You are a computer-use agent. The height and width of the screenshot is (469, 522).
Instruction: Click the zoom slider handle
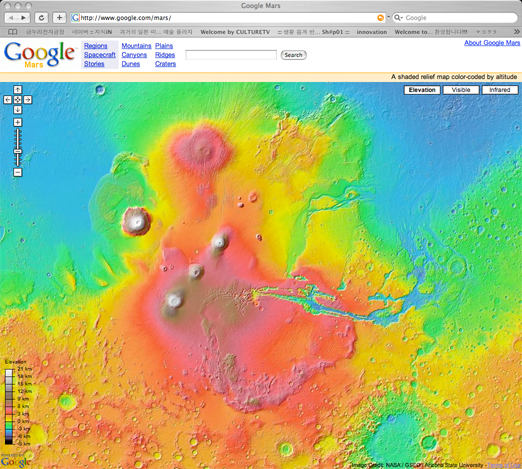18,151
